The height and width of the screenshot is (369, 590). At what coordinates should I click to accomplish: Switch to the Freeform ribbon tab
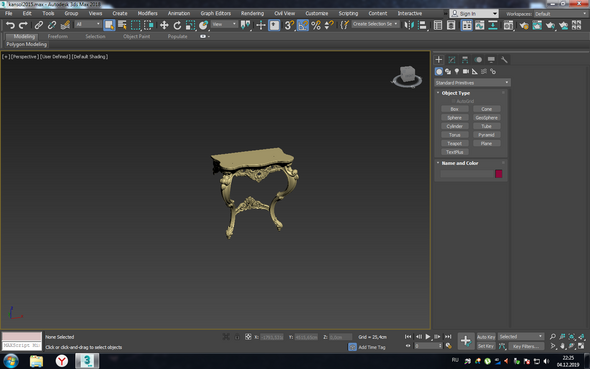[58, 36]
